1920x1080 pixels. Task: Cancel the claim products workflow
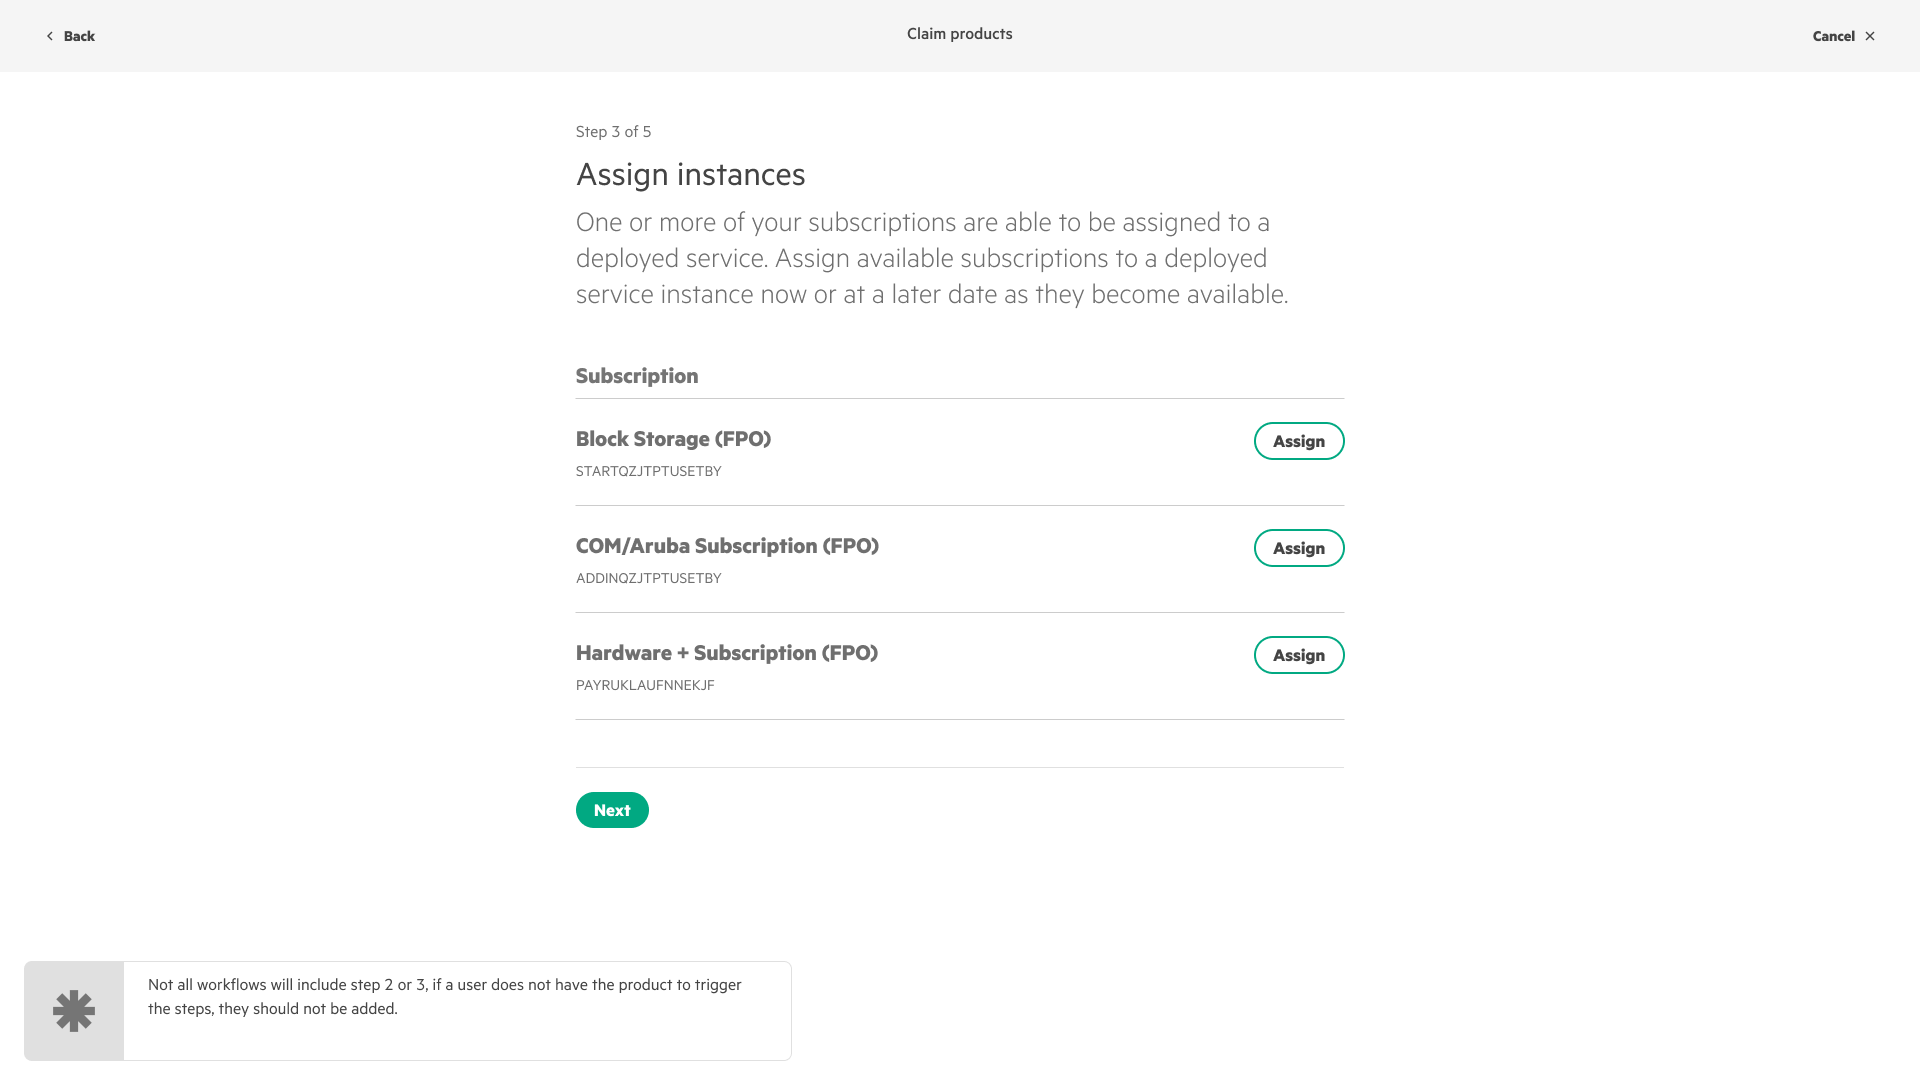(1833, 36)
